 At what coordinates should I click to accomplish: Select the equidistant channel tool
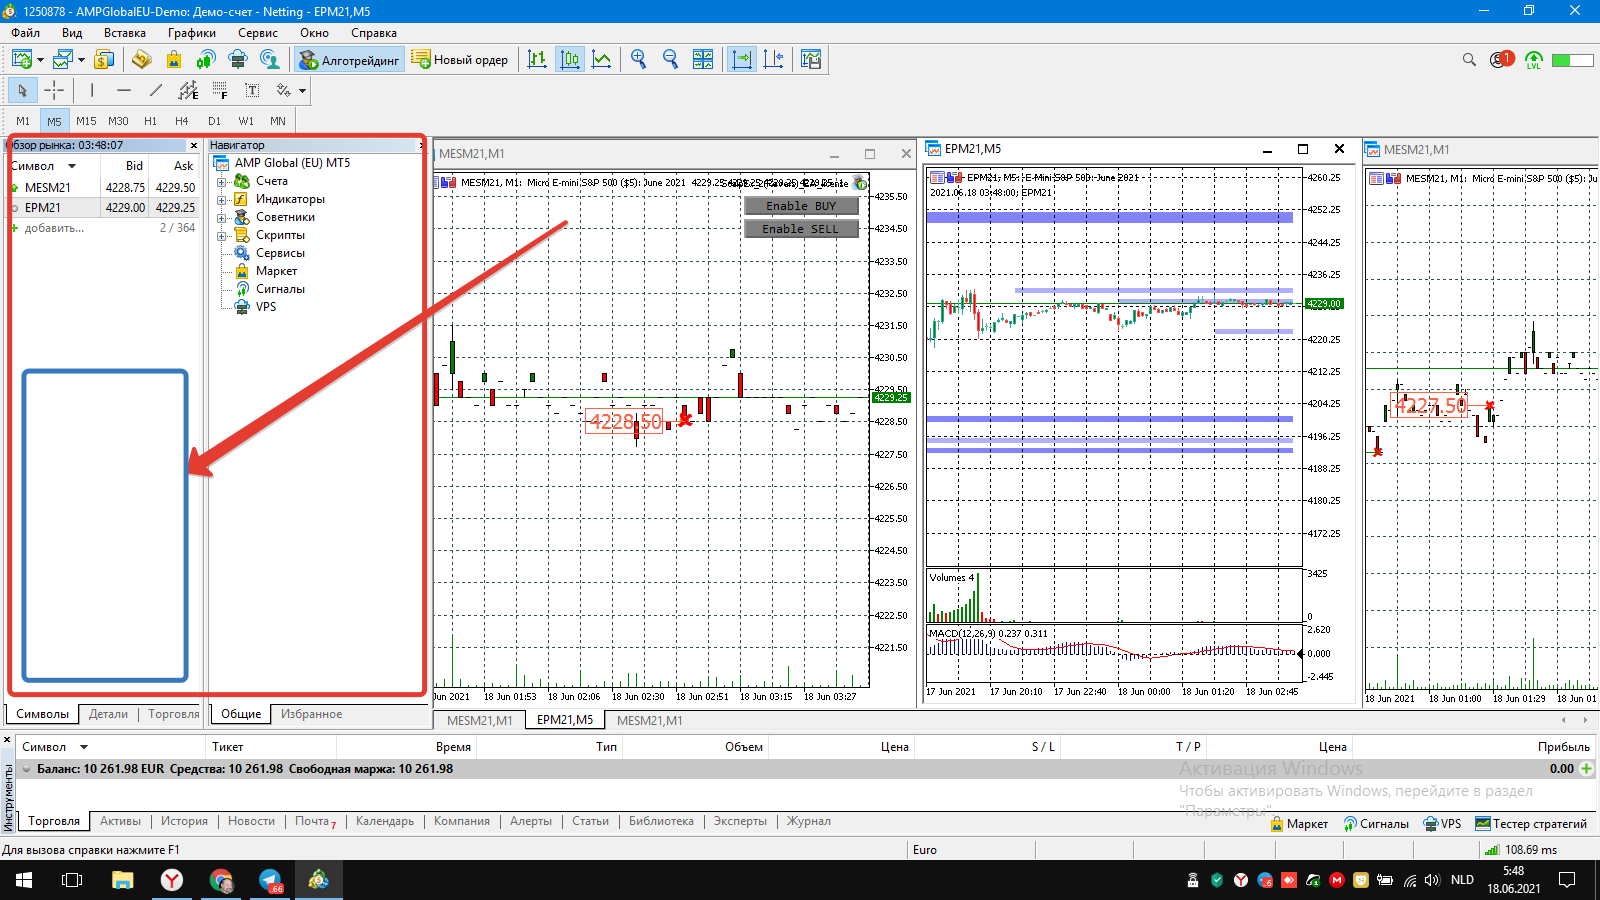tap(188, 90)
